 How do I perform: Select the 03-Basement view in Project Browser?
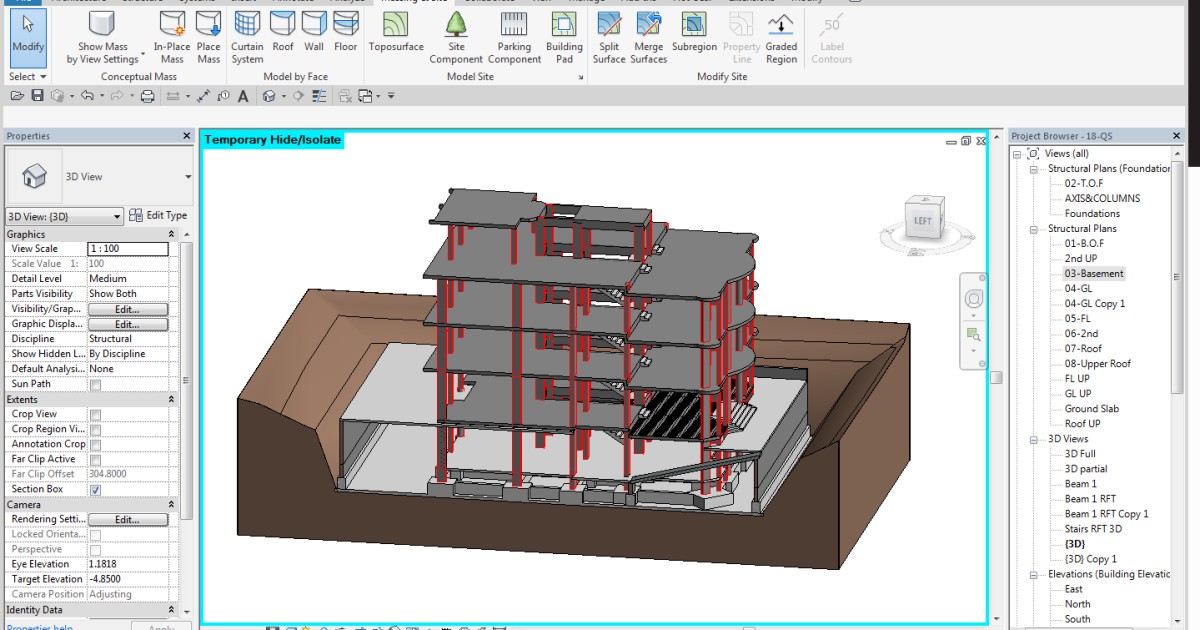tap(1093, 273)
